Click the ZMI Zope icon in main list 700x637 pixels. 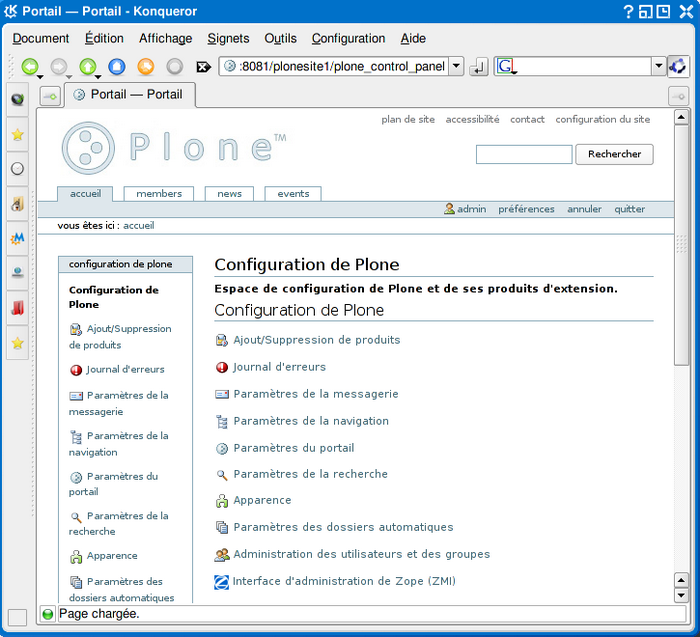tap(221, 582)
